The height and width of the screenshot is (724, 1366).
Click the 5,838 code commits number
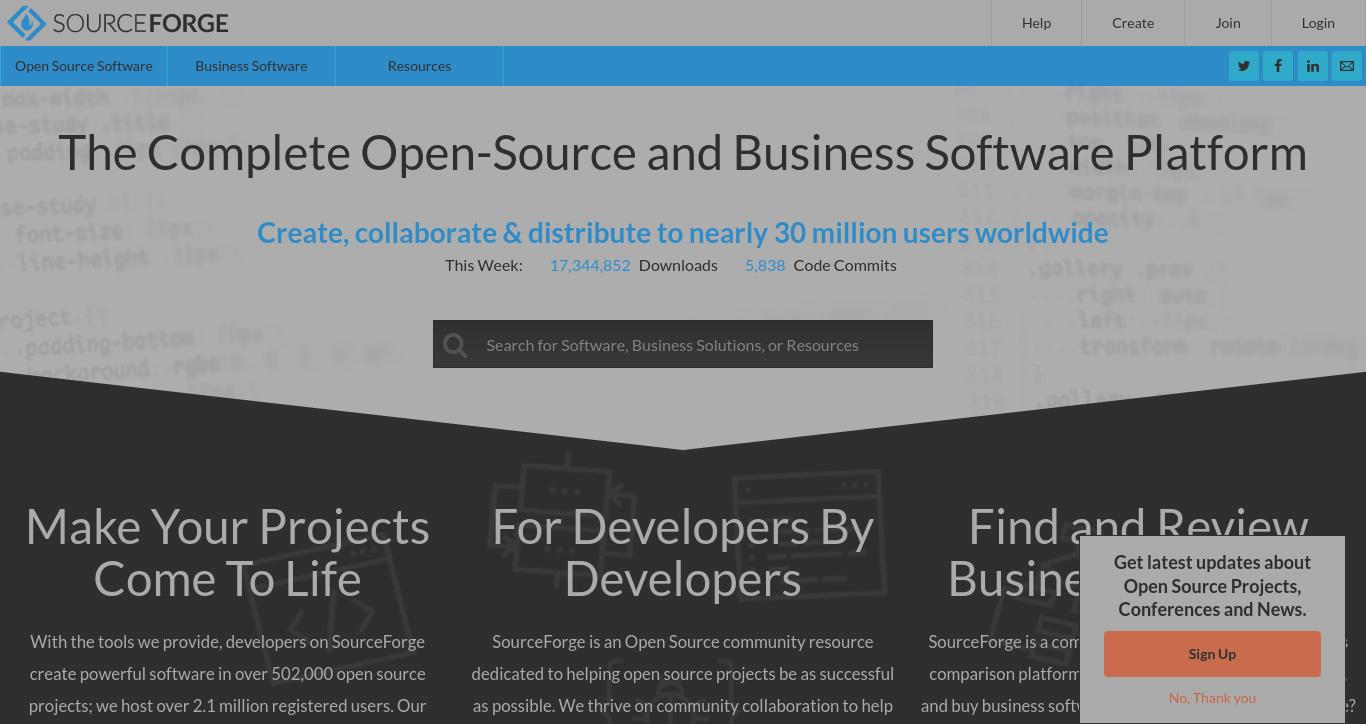(765, 265)
